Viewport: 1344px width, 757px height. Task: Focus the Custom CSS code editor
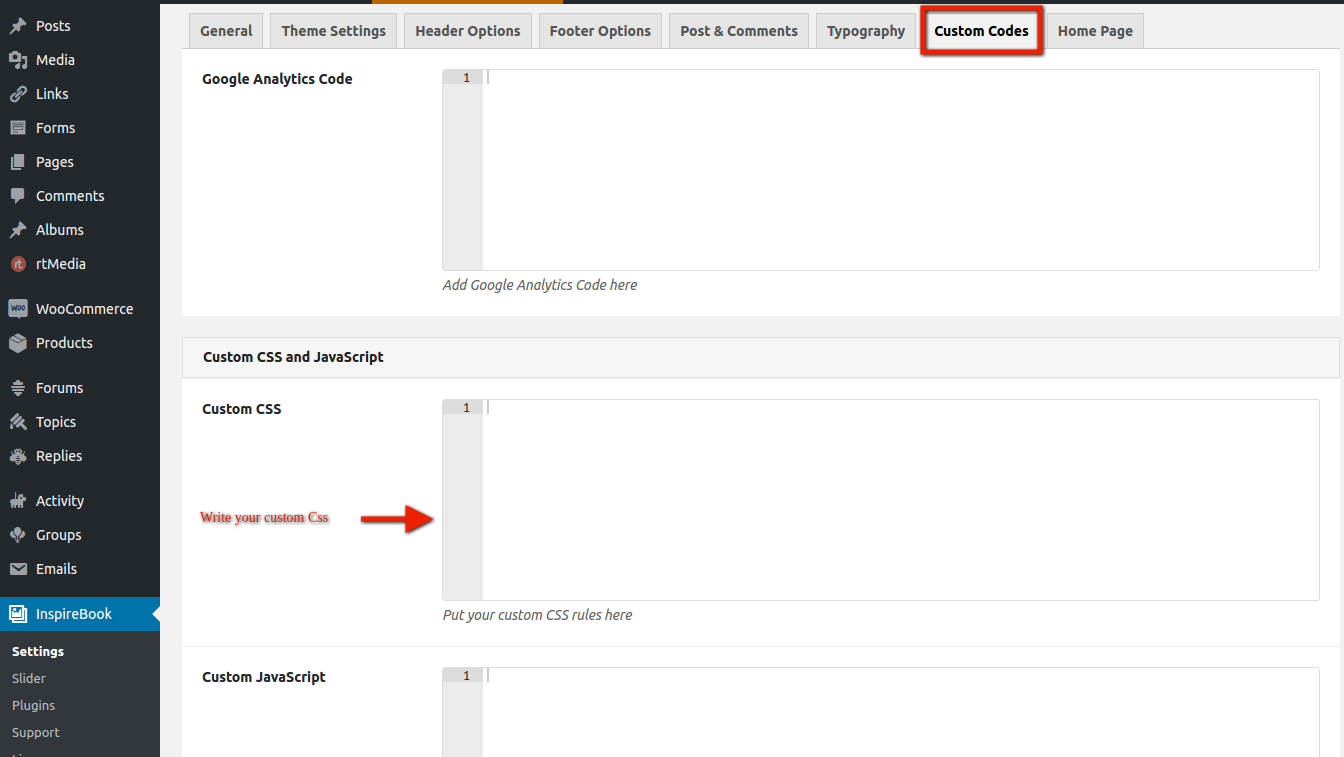tap(900, 500)
